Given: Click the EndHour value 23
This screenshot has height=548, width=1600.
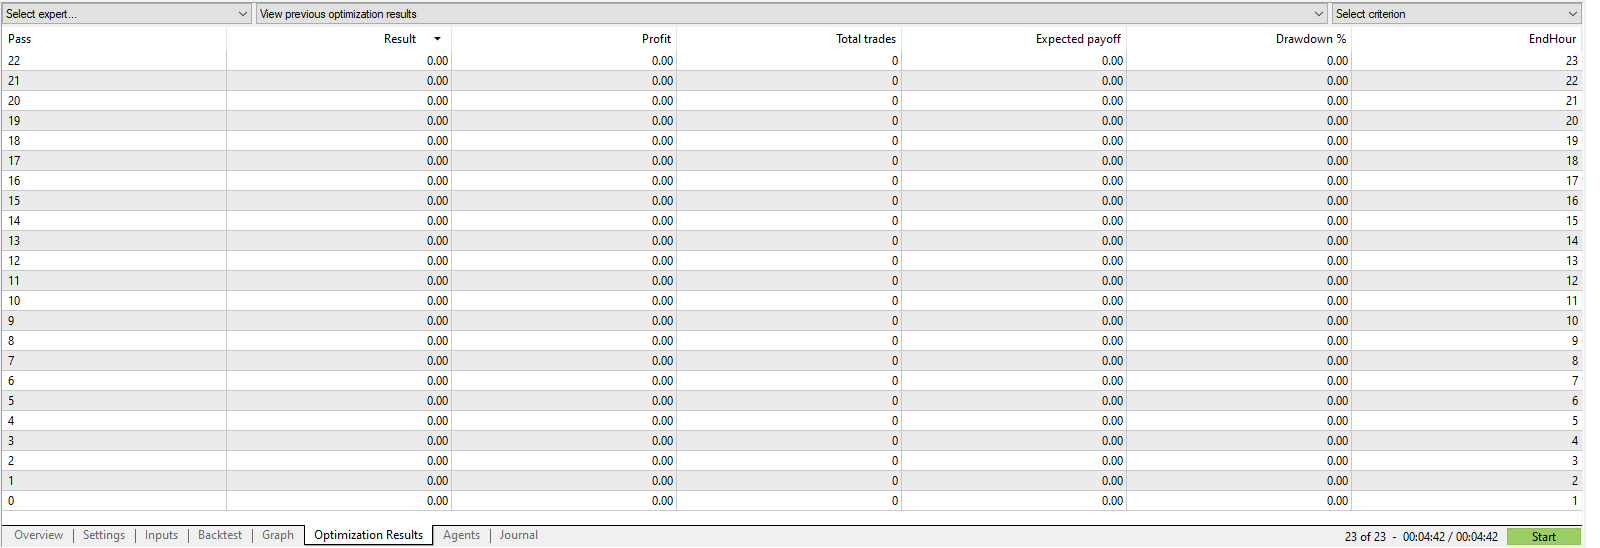Looking at the screenshot, I should pyautogui.click(x=1571, y=61).
